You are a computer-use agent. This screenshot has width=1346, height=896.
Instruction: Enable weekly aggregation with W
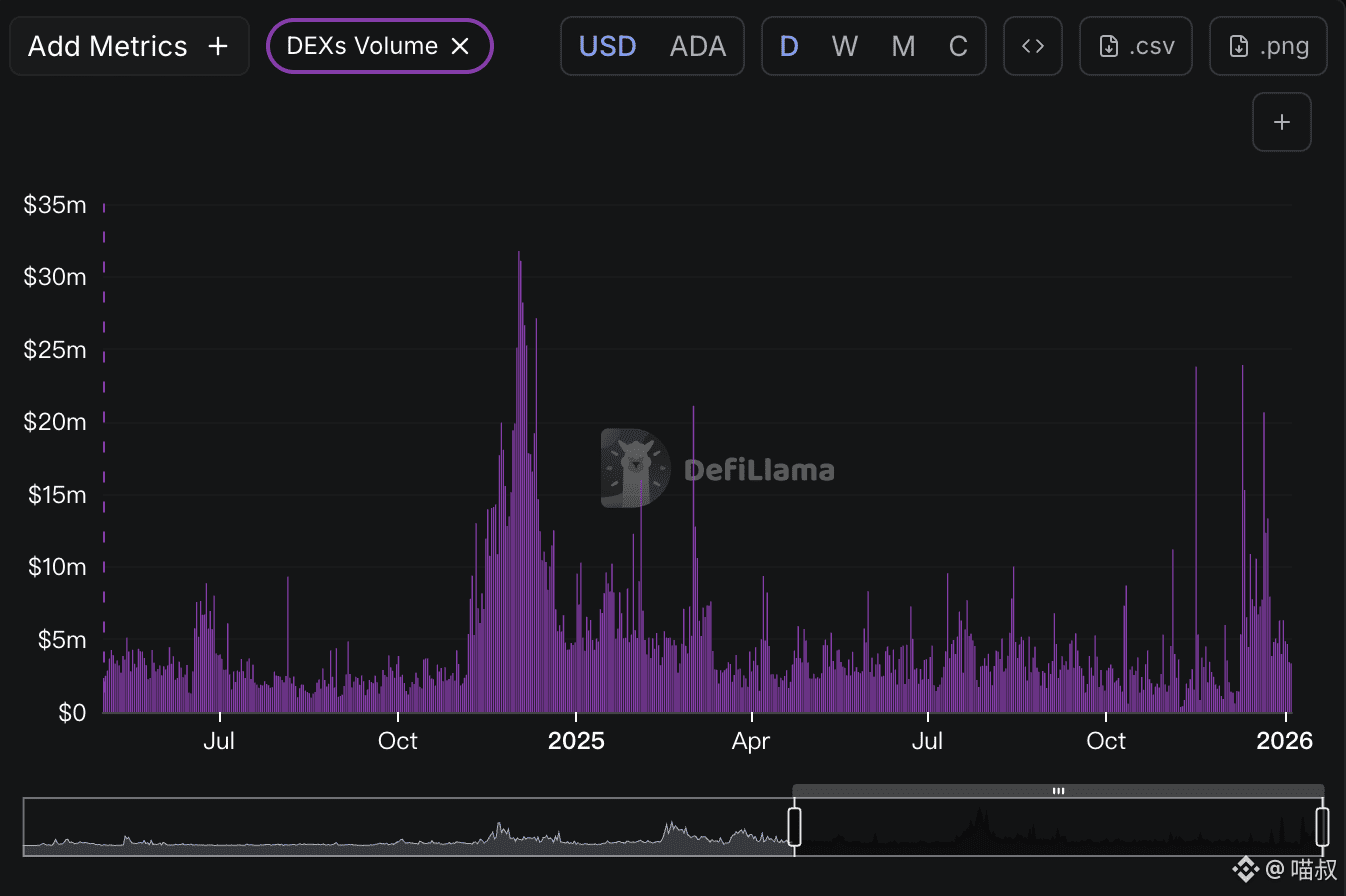tap(845, 46)
